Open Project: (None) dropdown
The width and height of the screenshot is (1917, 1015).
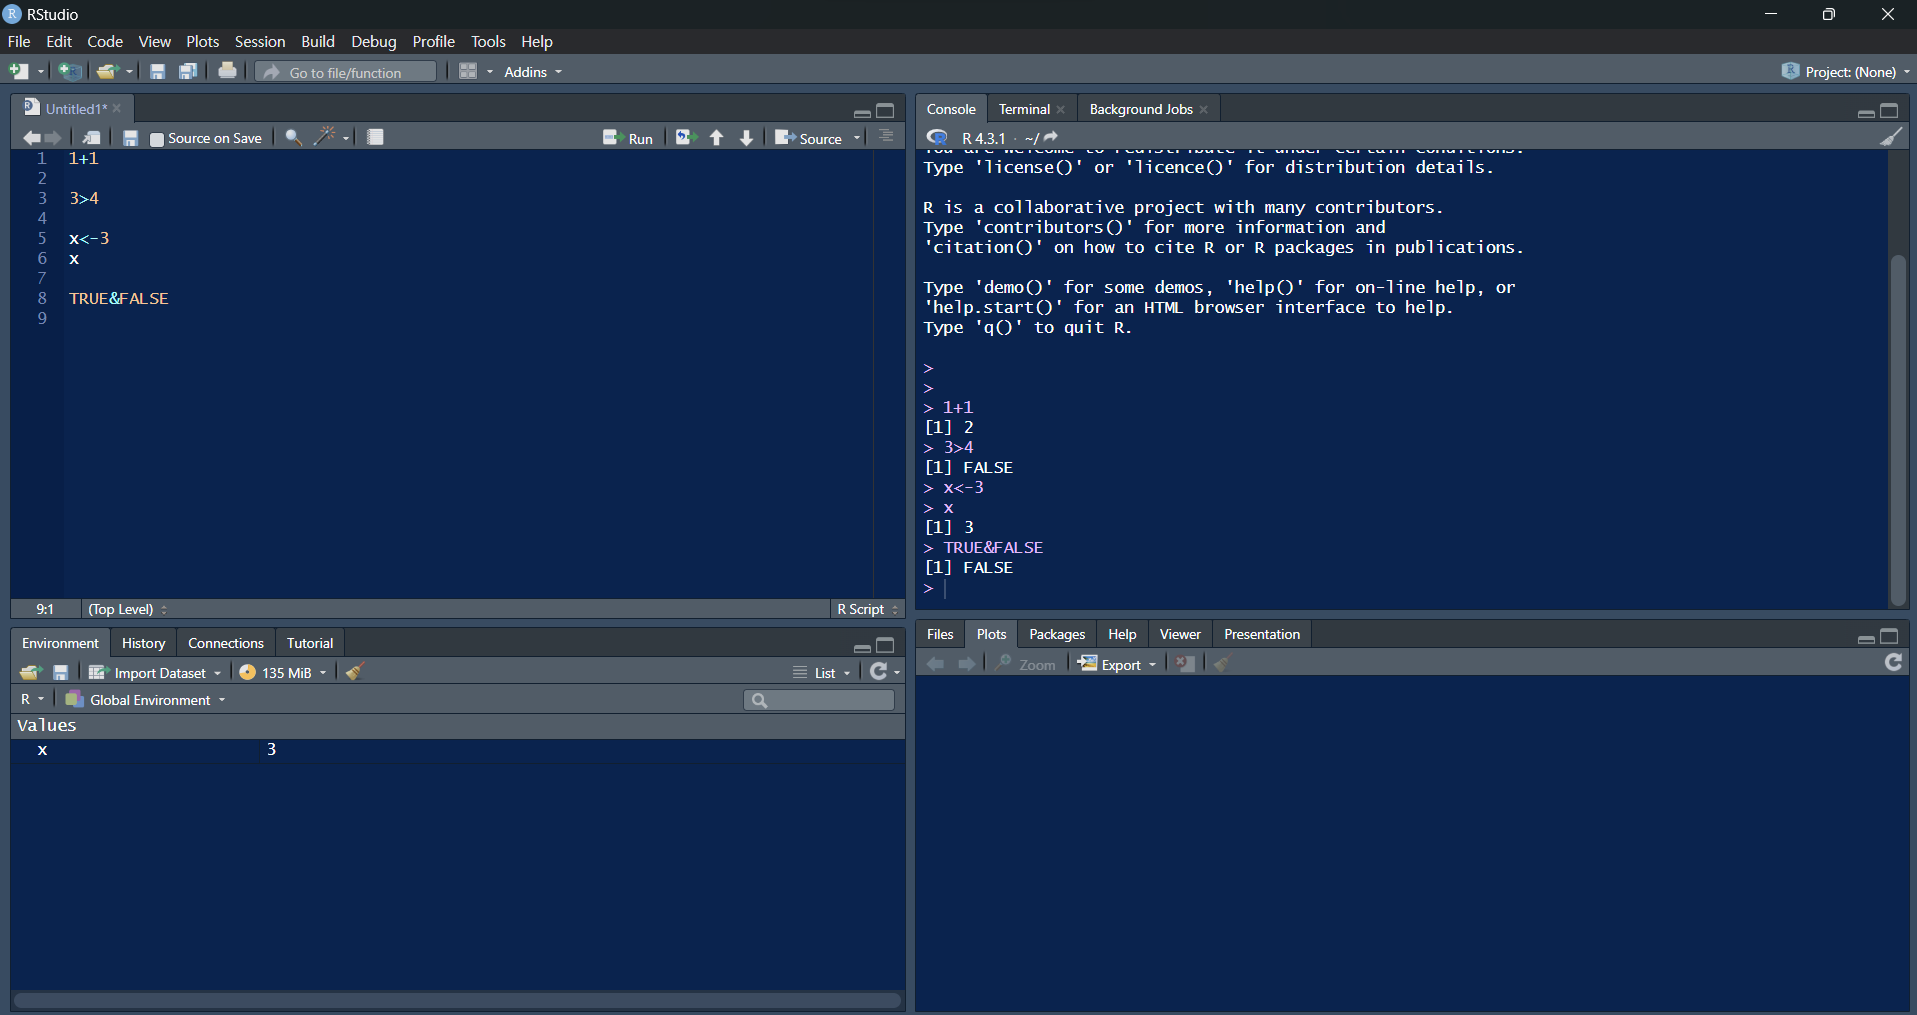click(1845, 71)
